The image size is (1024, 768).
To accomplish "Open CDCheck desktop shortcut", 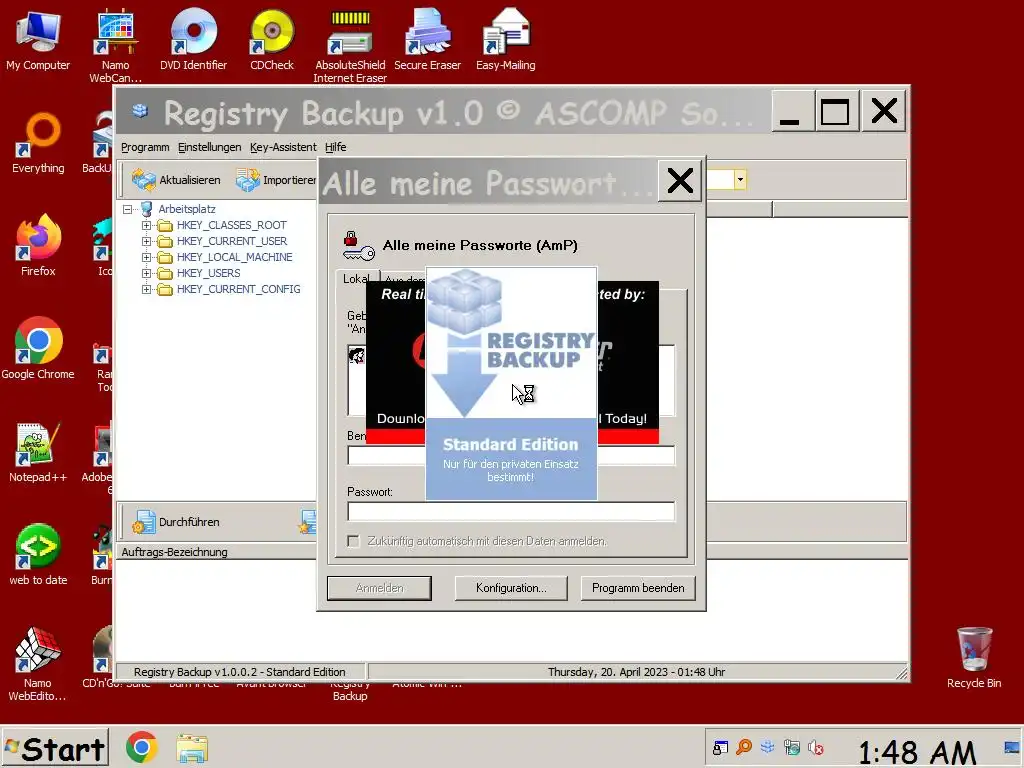I will point(272,39).
